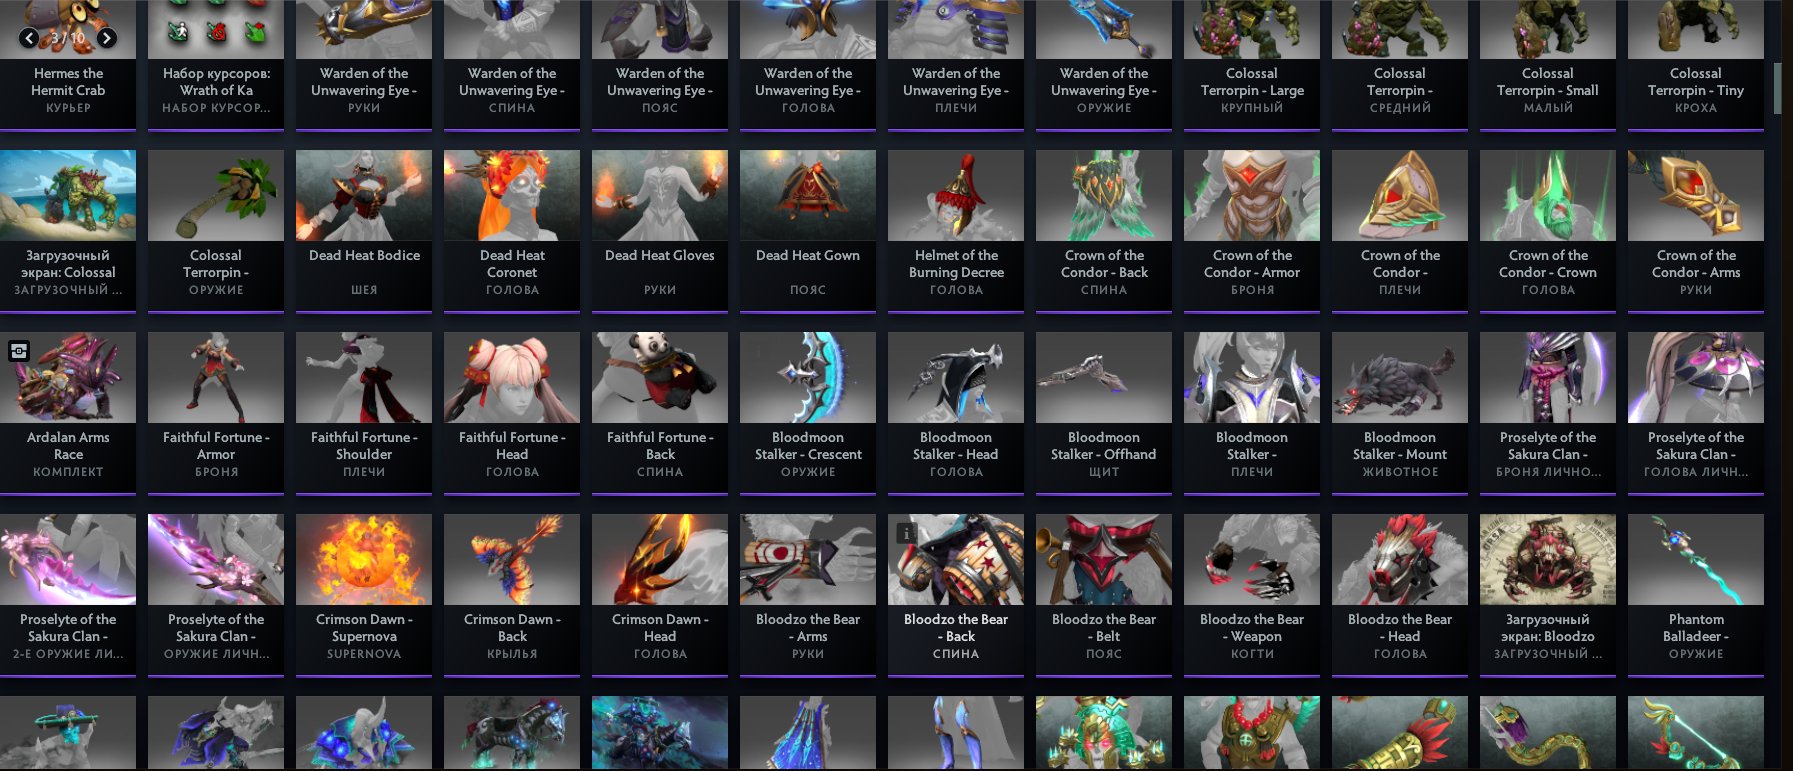Screen dimensions: 1793x771
Task: Select Faithful Fortune Head item
Action: [x=512, y=413]
